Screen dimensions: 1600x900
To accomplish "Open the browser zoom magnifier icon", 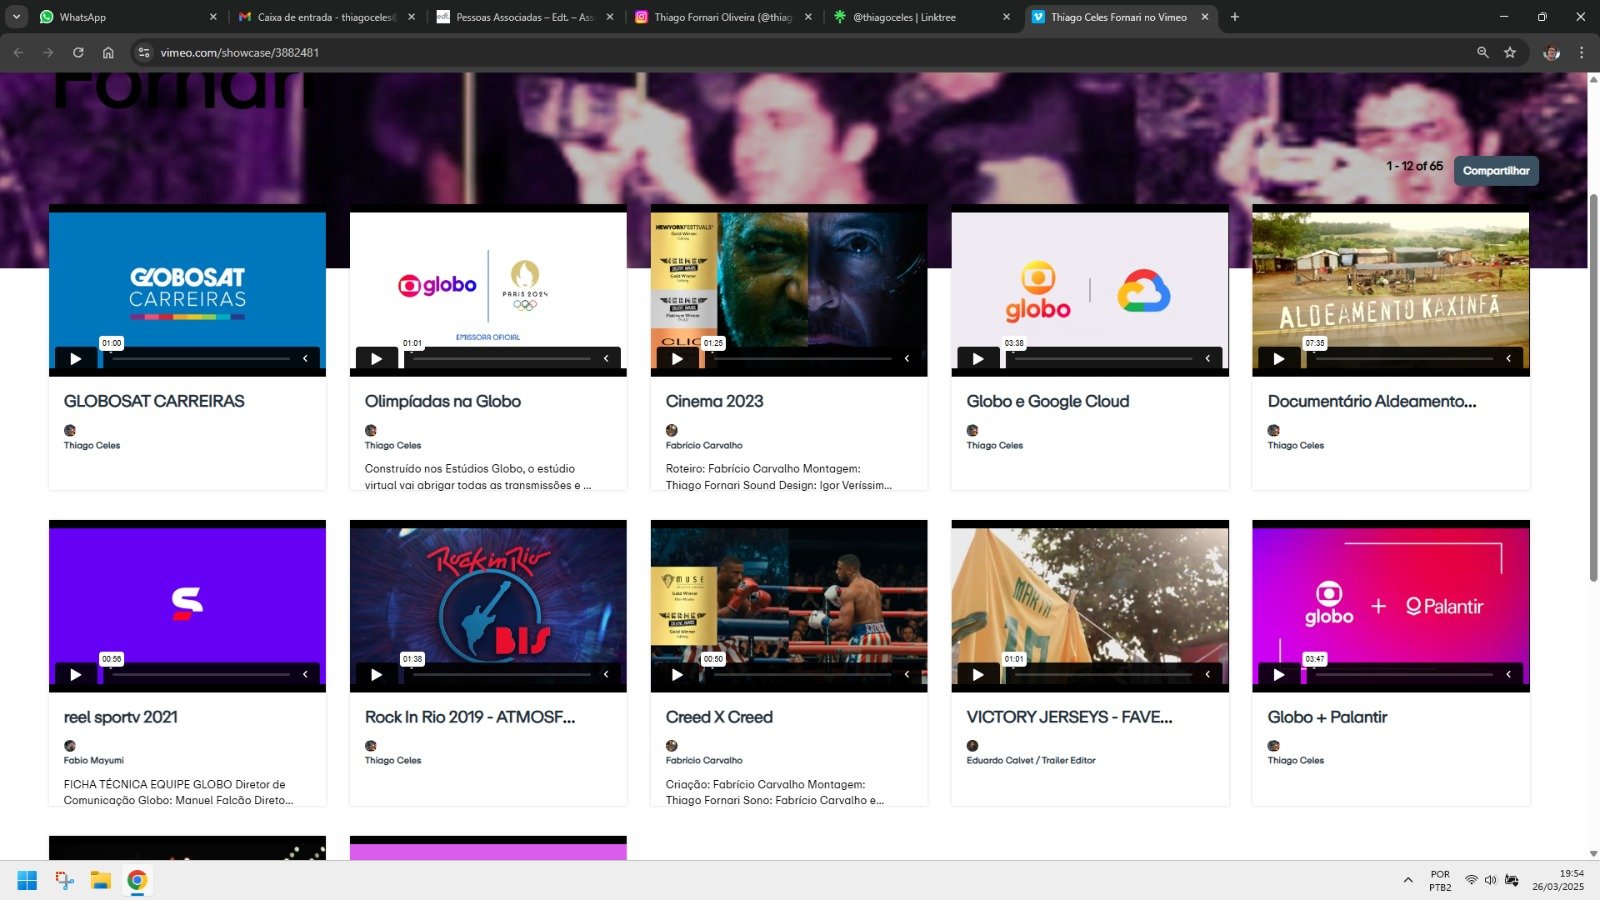I will [1483, 52].
